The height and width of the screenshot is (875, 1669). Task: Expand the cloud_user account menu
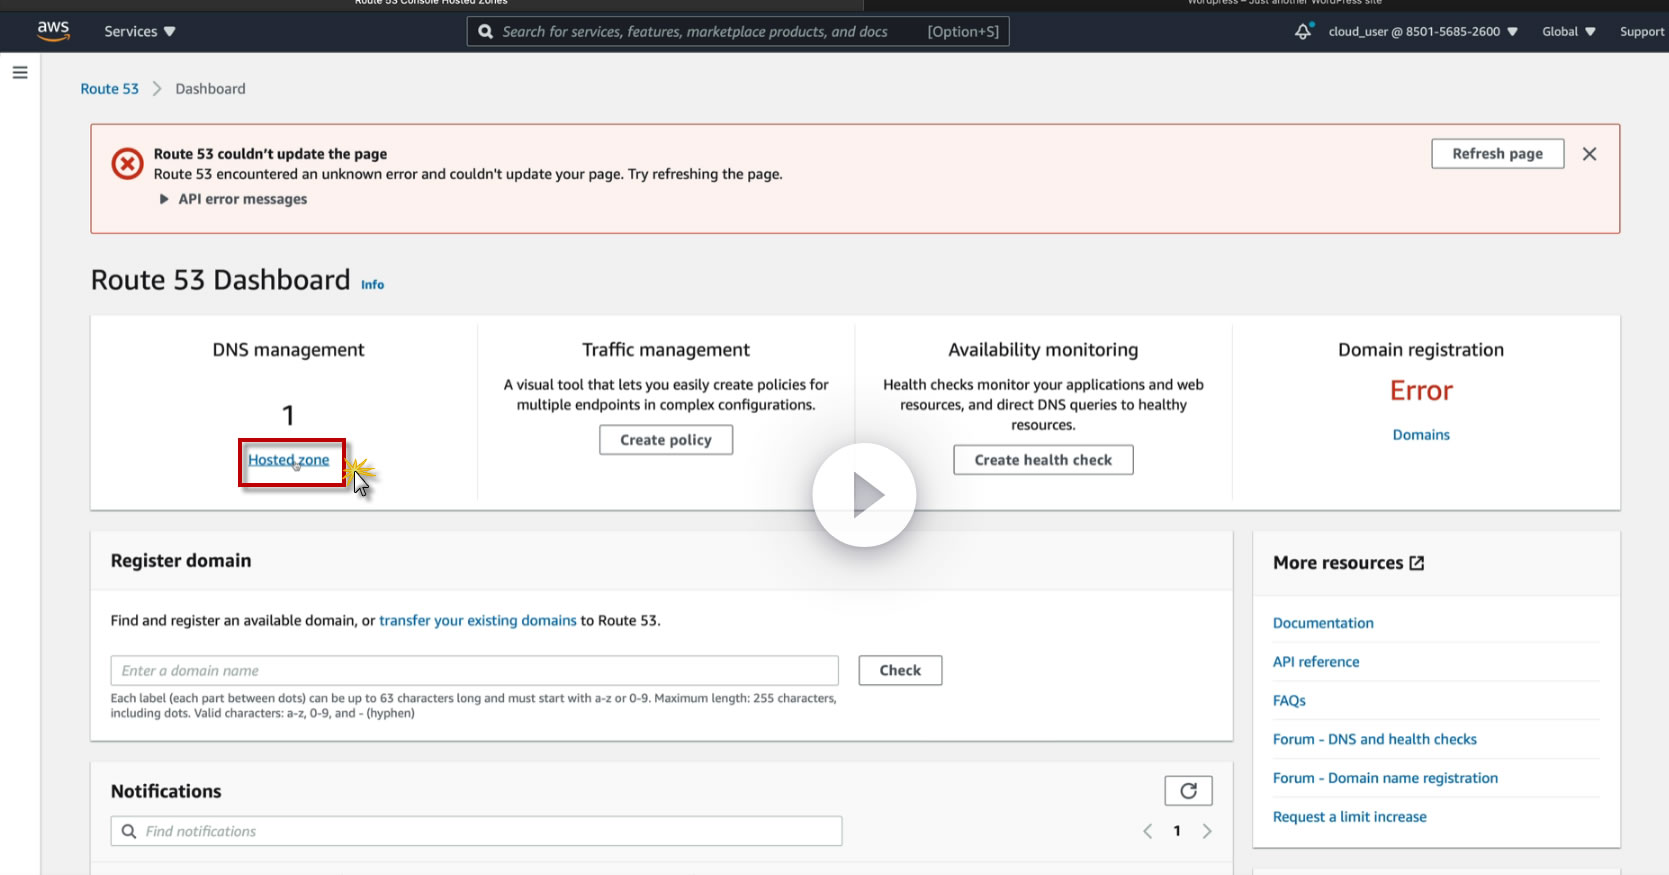pos(1423,31)
